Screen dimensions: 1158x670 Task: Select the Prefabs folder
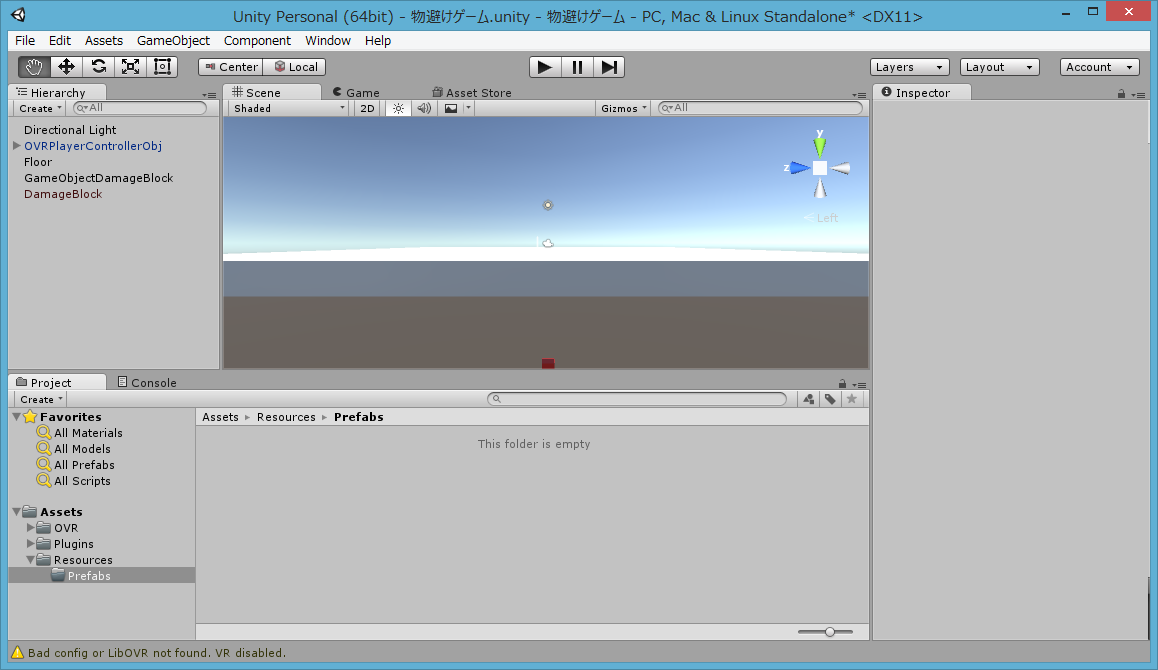tap(102, 575)
